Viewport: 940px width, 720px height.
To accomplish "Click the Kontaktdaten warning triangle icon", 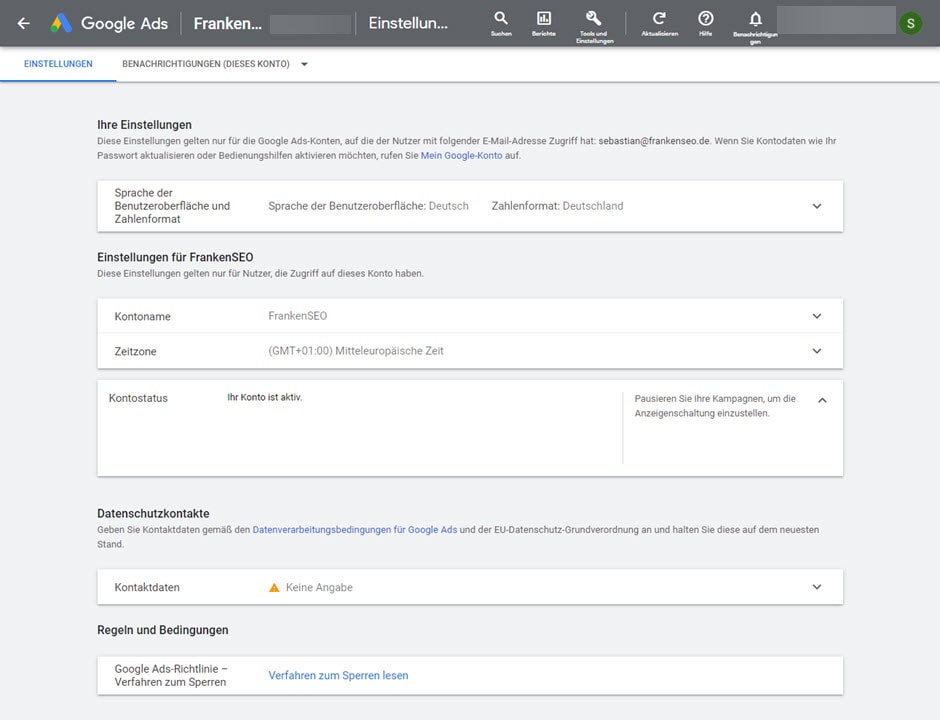I will (x=274, y=587).
